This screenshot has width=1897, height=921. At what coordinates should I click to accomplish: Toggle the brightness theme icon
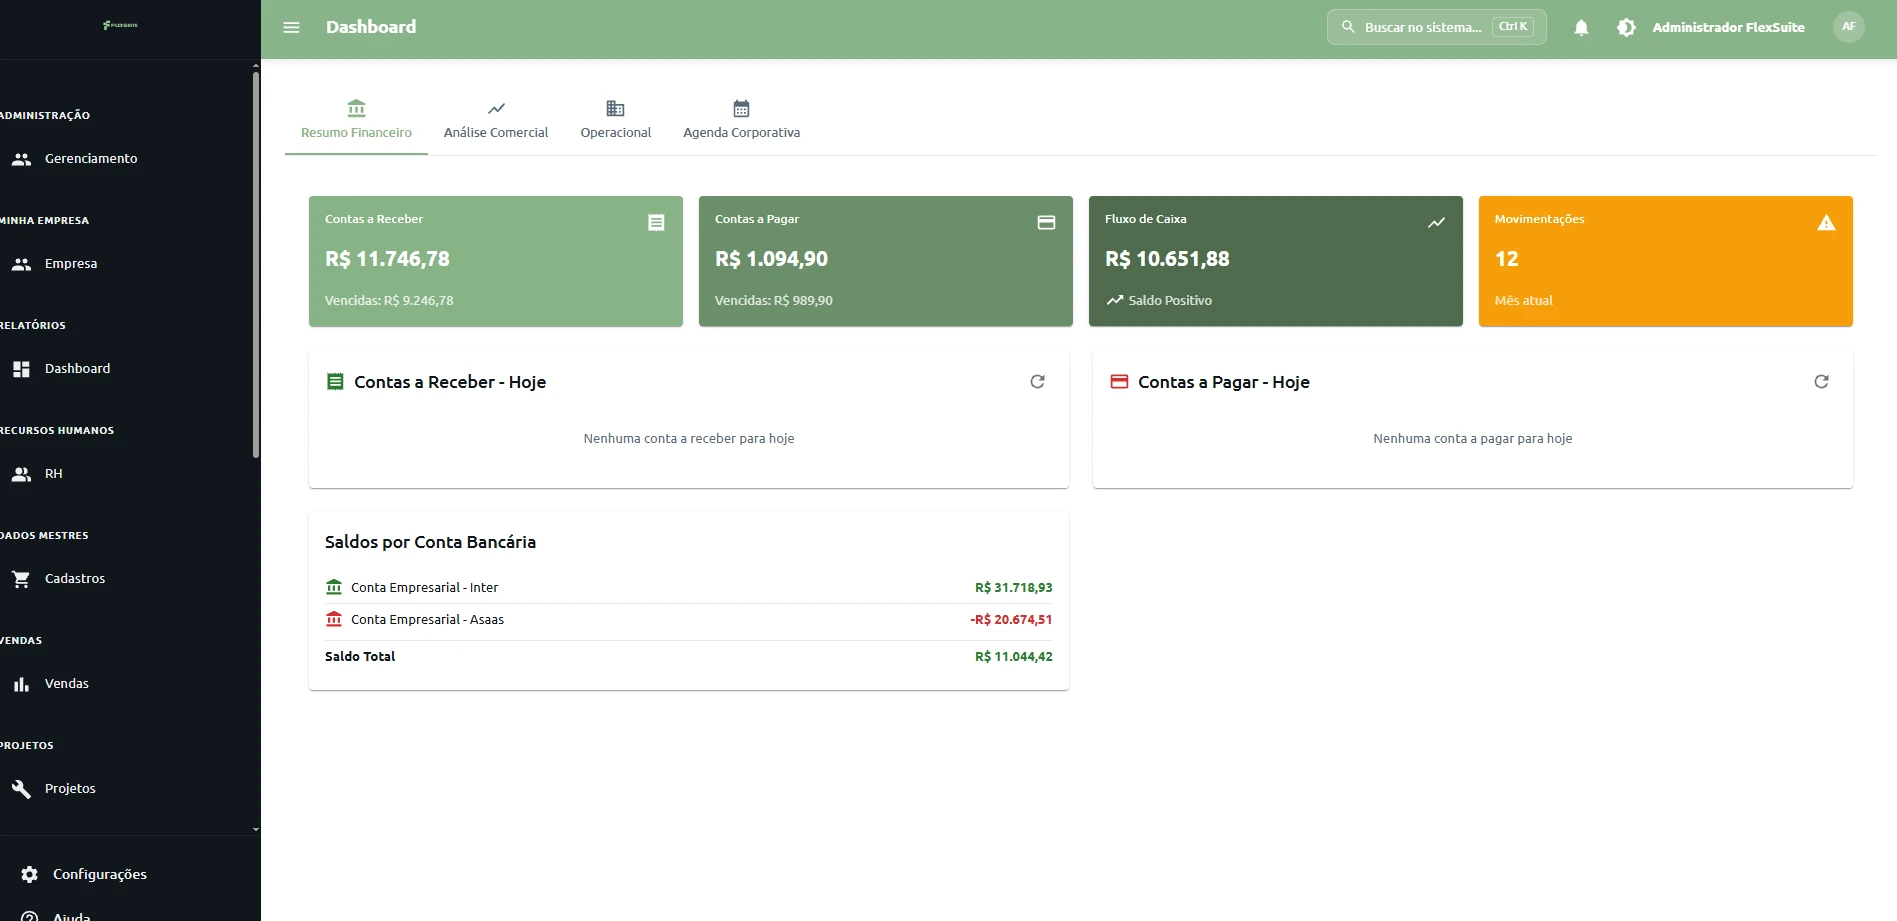pos(1626,28)
